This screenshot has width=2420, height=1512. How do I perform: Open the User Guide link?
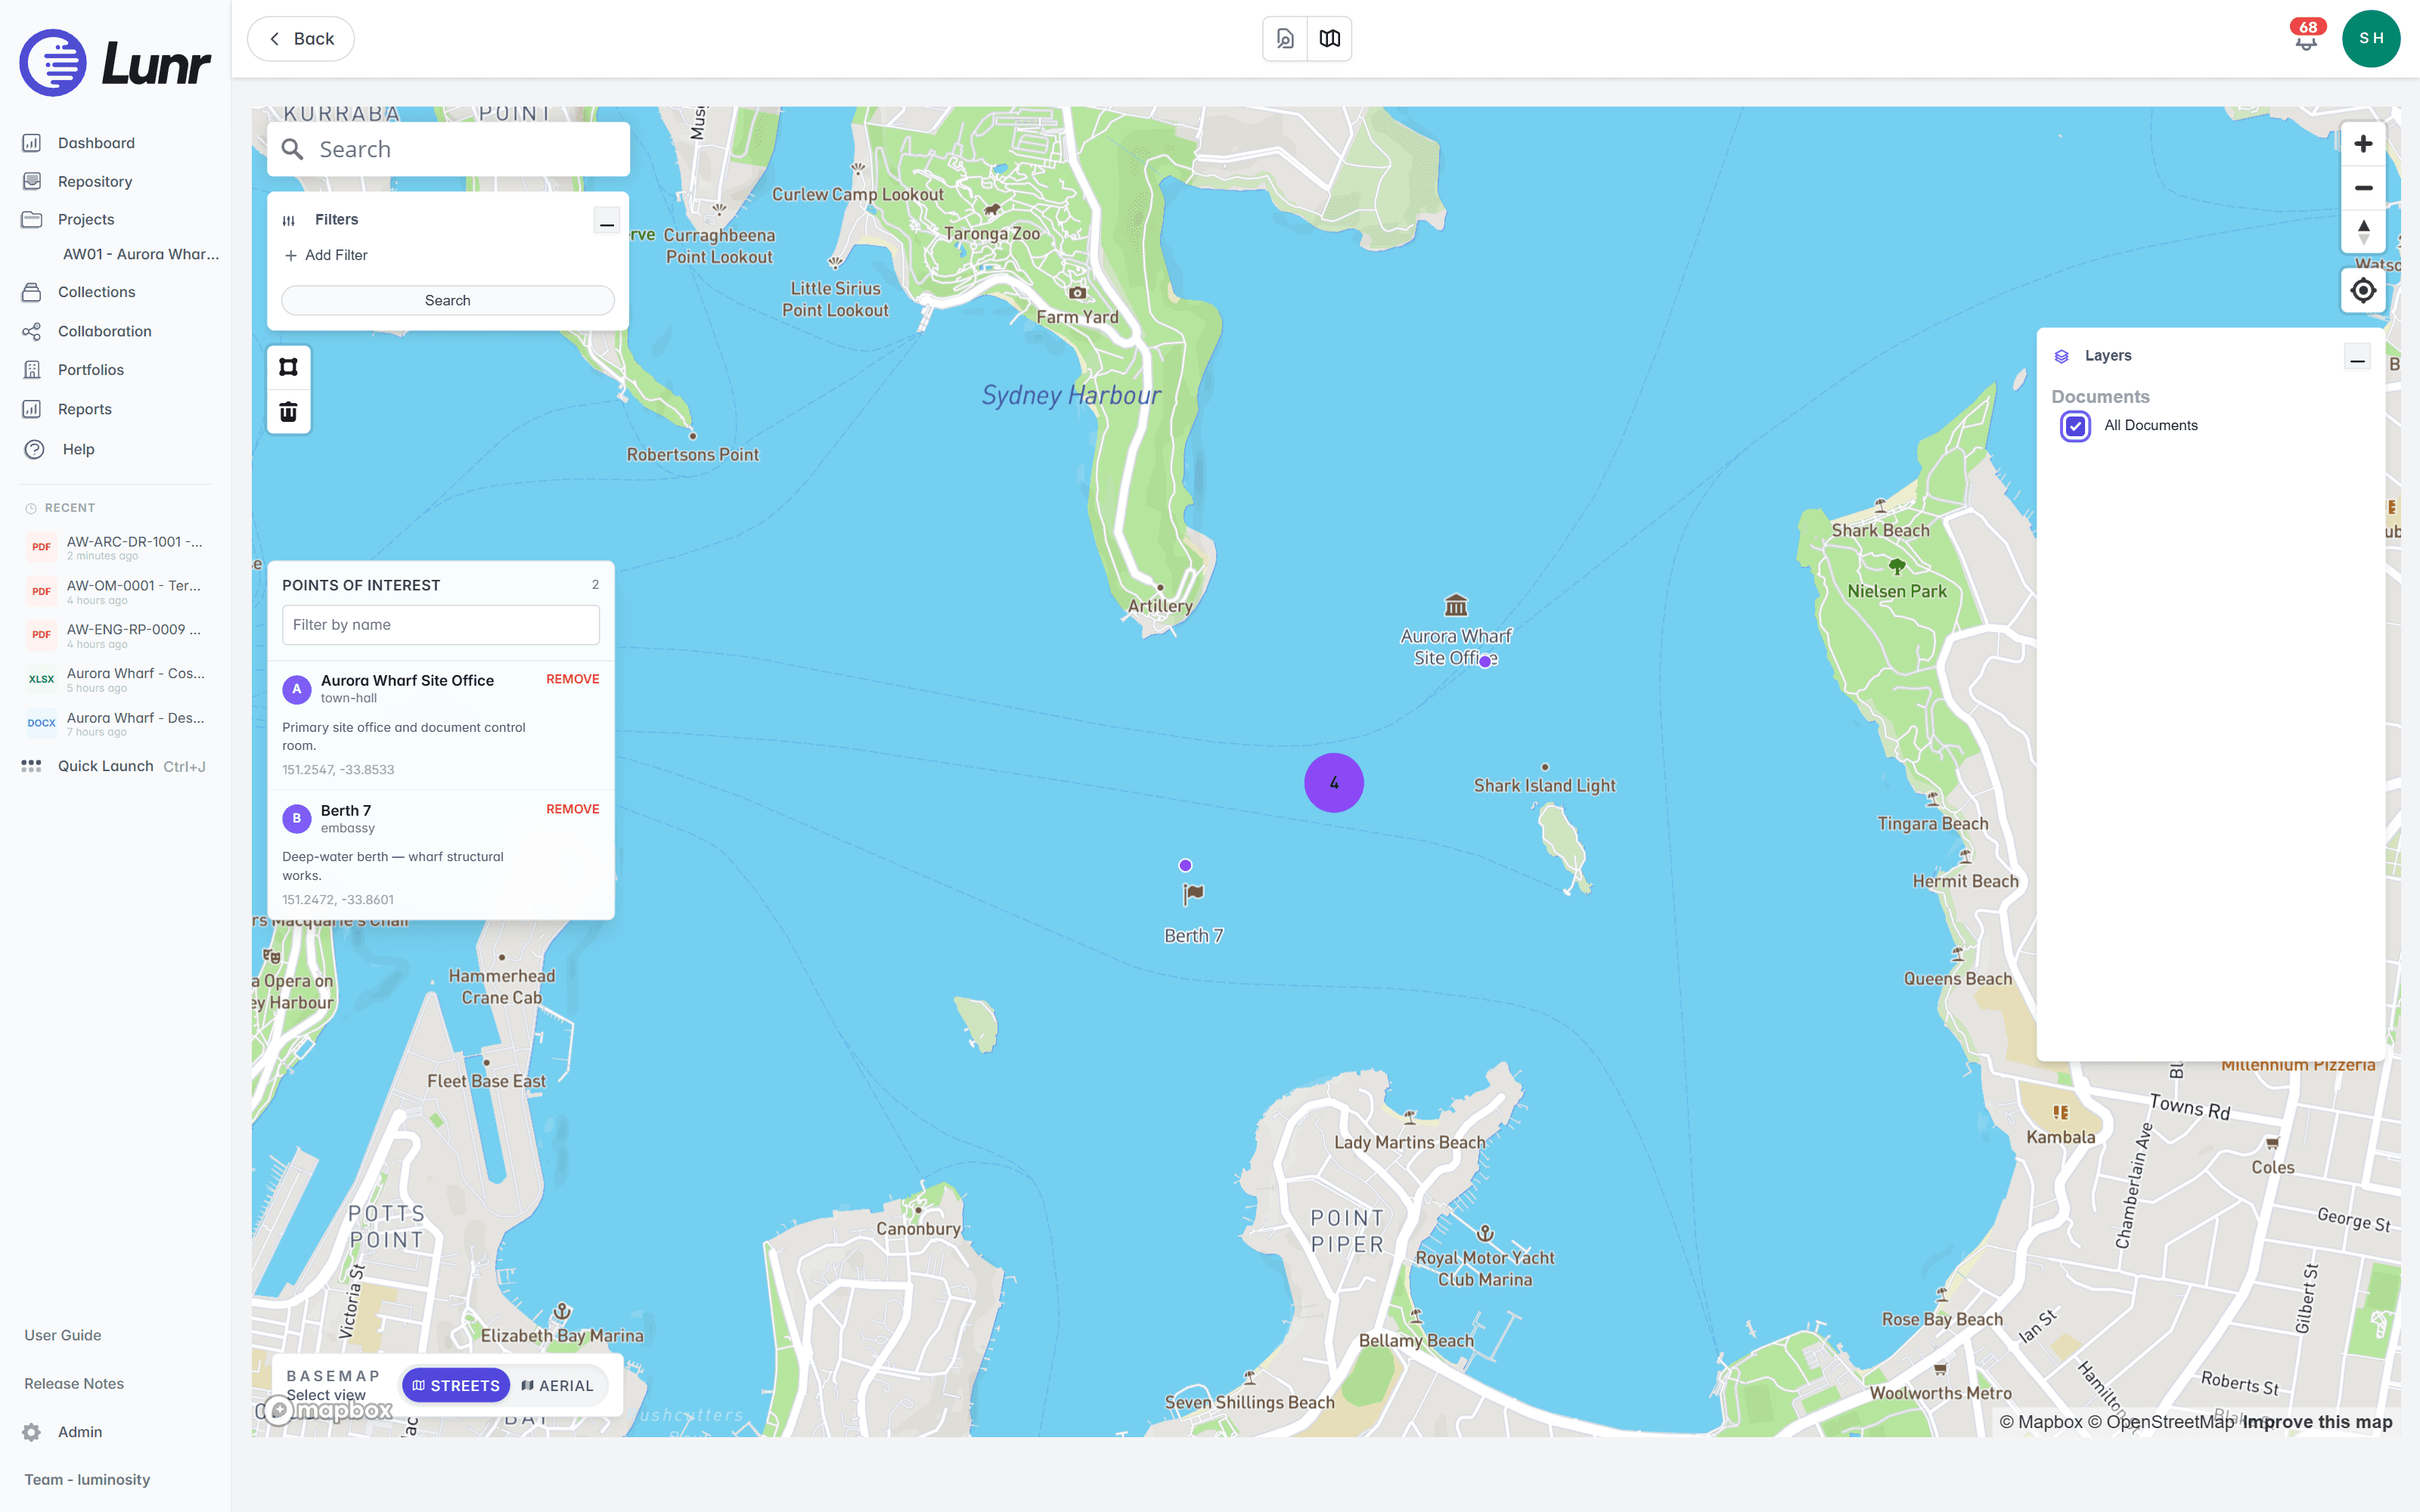(x=63, y=1335)
